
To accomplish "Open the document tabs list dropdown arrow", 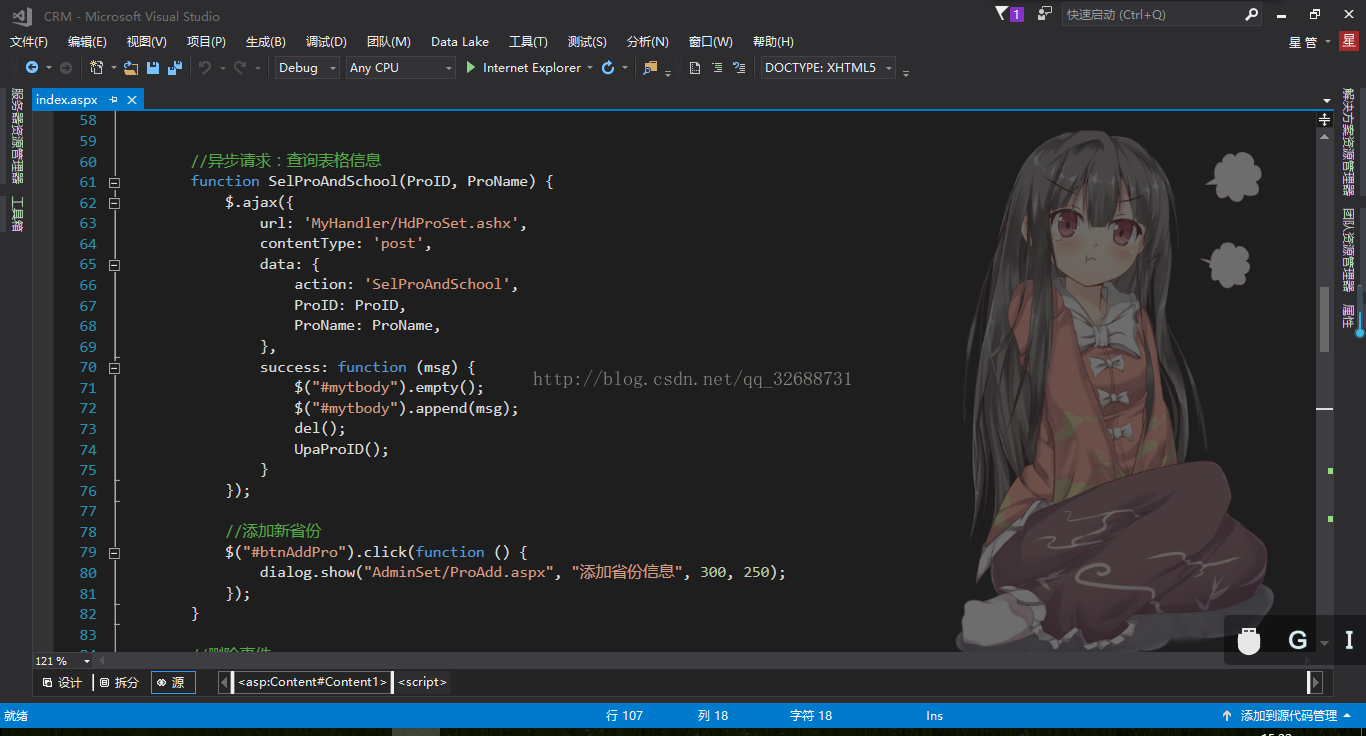I will click(x=1326, y=100).
